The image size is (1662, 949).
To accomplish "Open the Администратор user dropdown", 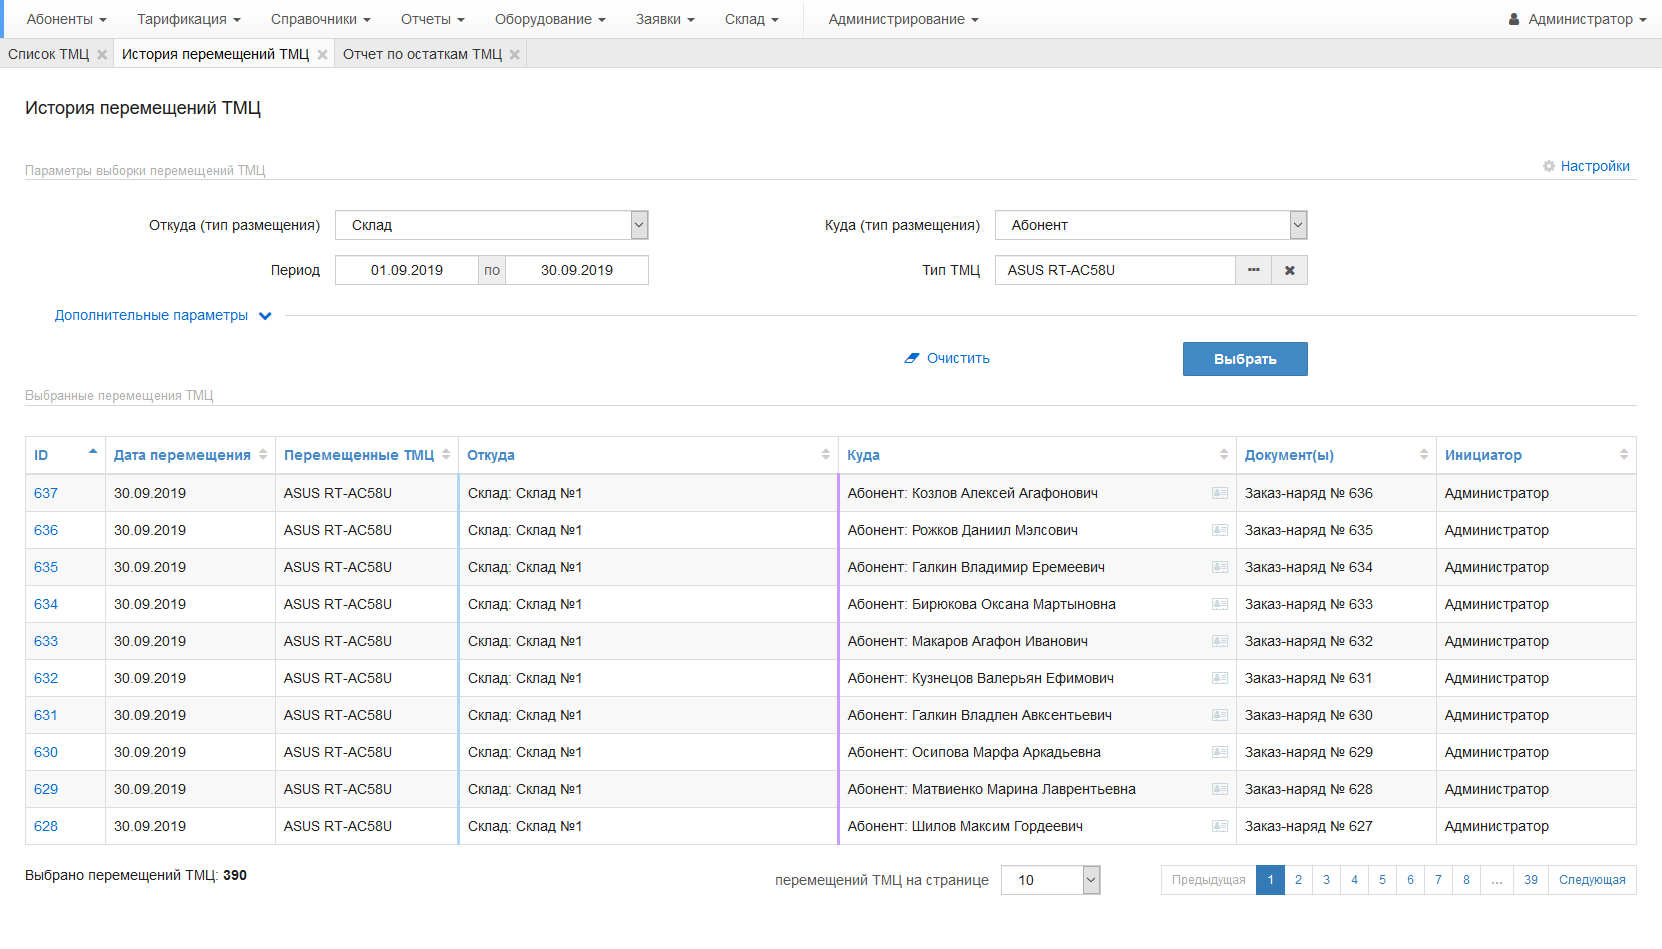I will (1577, 19).
